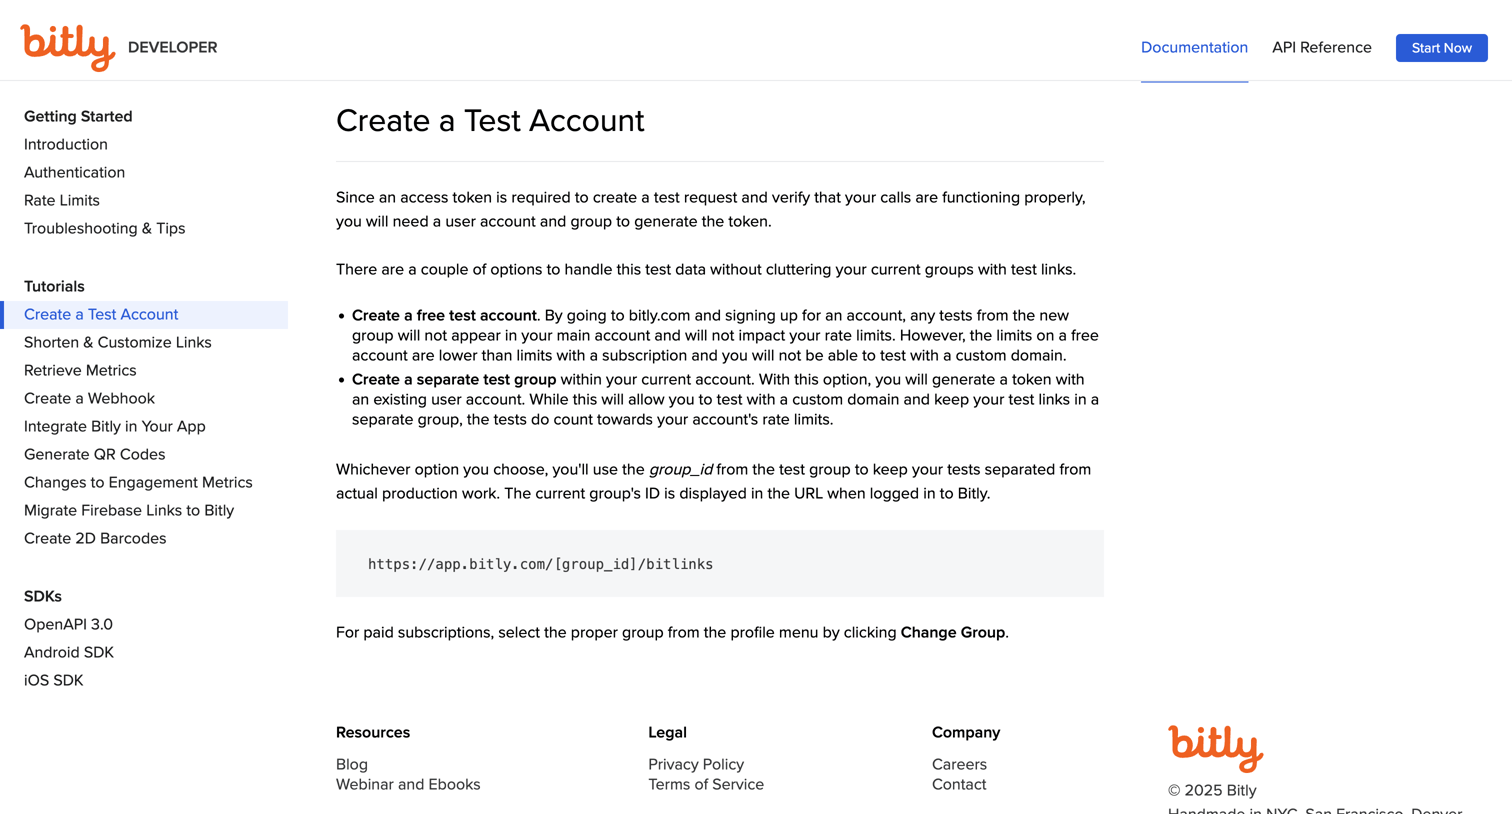Open Troubleshooting & Tips

coord(104,228)
